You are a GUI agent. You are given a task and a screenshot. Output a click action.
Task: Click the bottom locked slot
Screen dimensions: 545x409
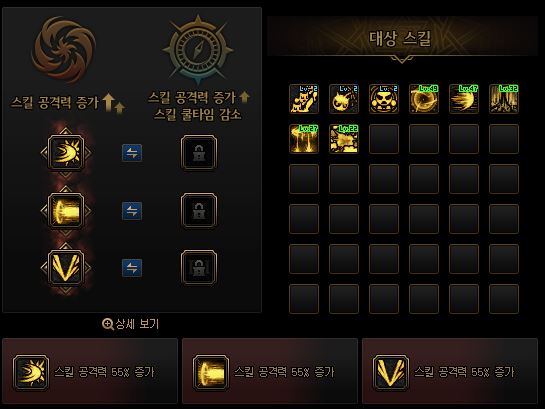click(x=199, y=268)
